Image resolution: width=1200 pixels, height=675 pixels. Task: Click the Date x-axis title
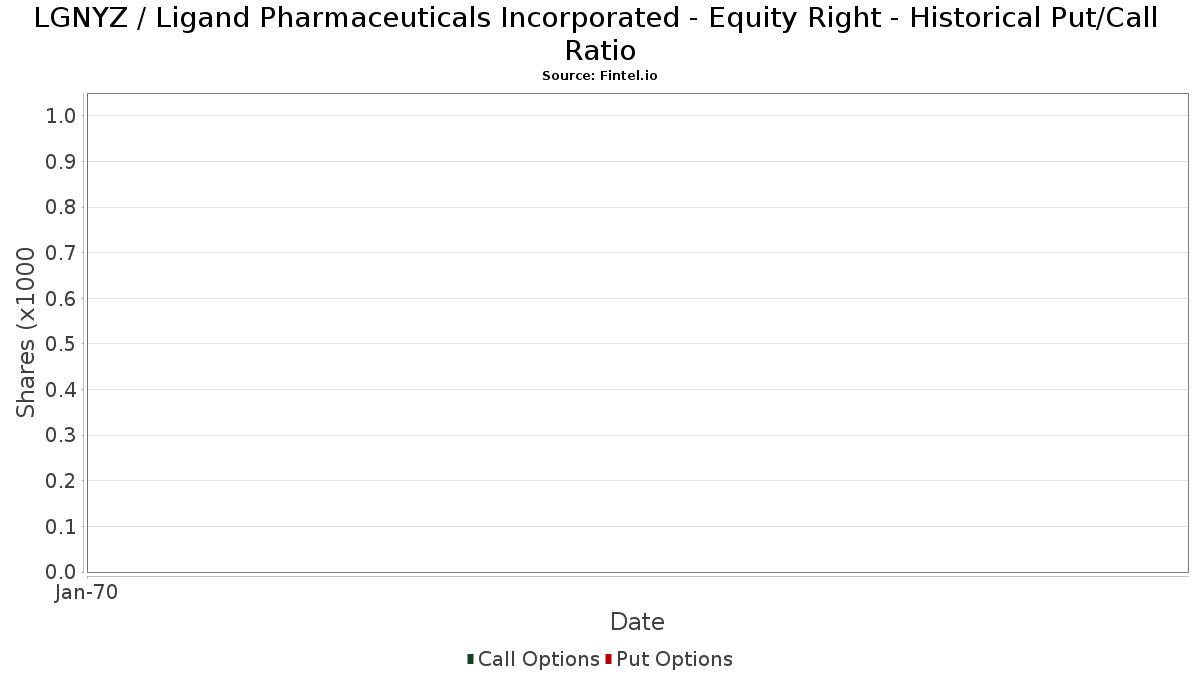(x=637, y=622)
